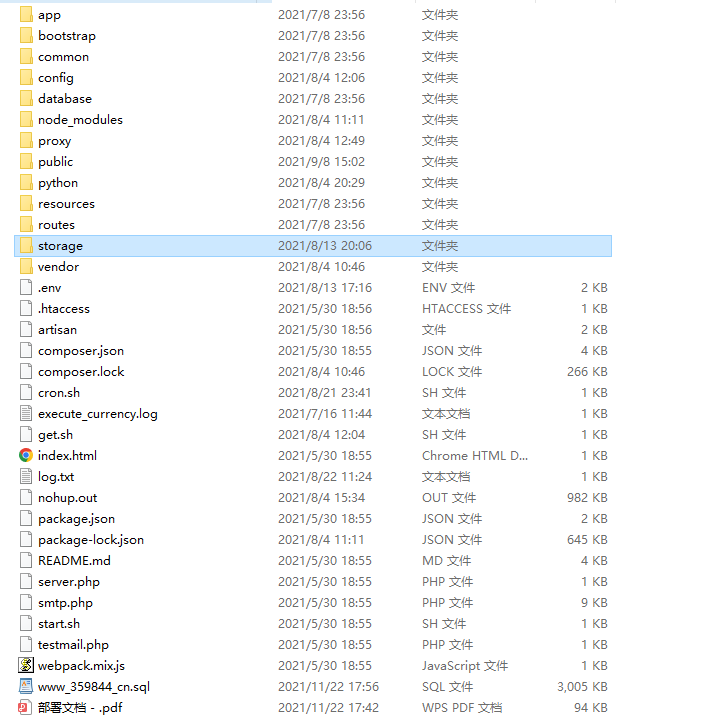Click the date 2021/8/22 11:24 of log.txt
The width and height of the screenshot is (705, 723).
point(325,476)
